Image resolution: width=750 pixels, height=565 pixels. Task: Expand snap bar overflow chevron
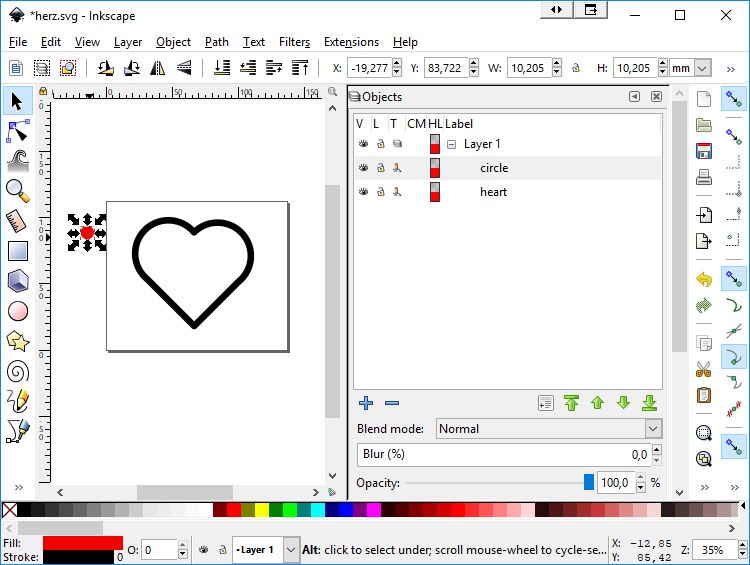point(735,487)
